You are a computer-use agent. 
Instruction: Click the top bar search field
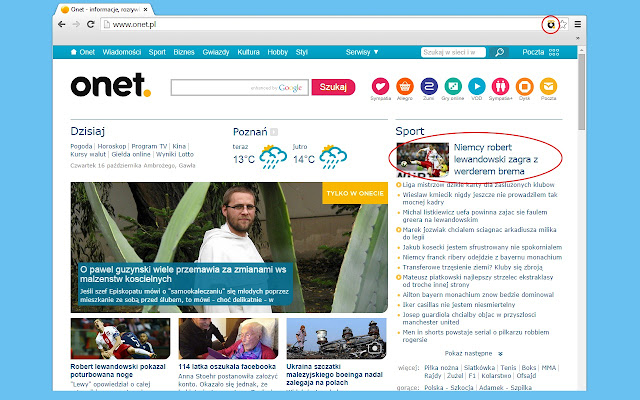click(453, 52)
